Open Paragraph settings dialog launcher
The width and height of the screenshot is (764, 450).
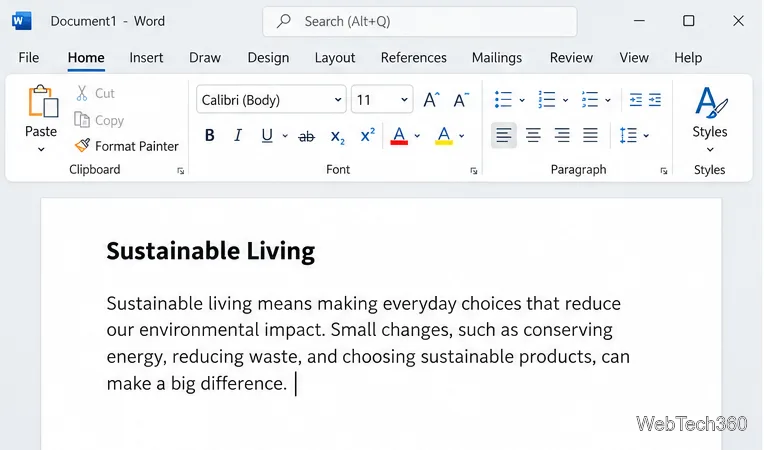664,171
